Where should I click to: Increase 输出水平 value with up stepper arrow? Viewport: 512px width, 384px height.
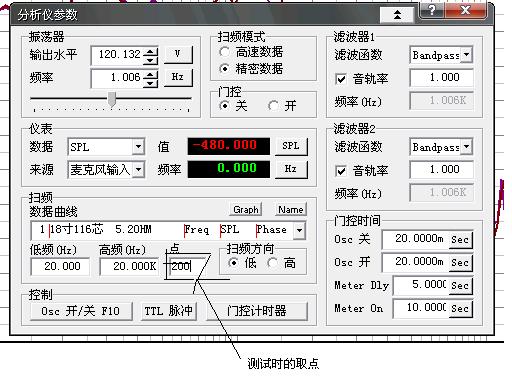click(151, 51)
